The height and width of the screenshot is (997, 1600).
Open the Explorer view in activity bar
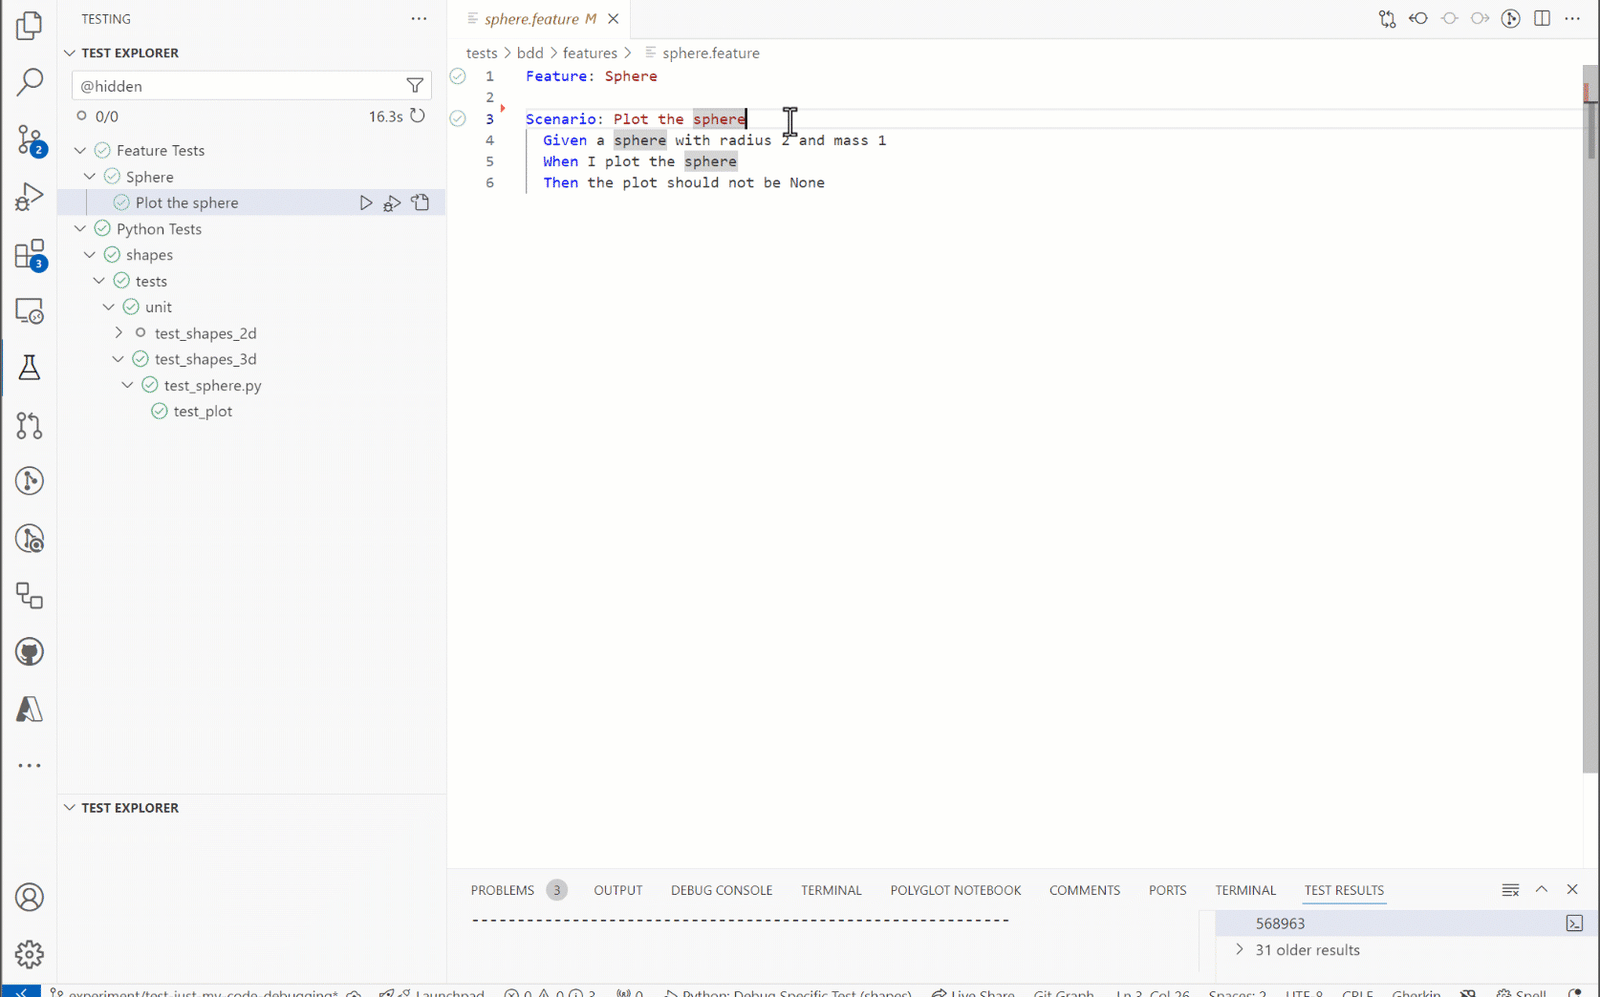pos(29,25)
